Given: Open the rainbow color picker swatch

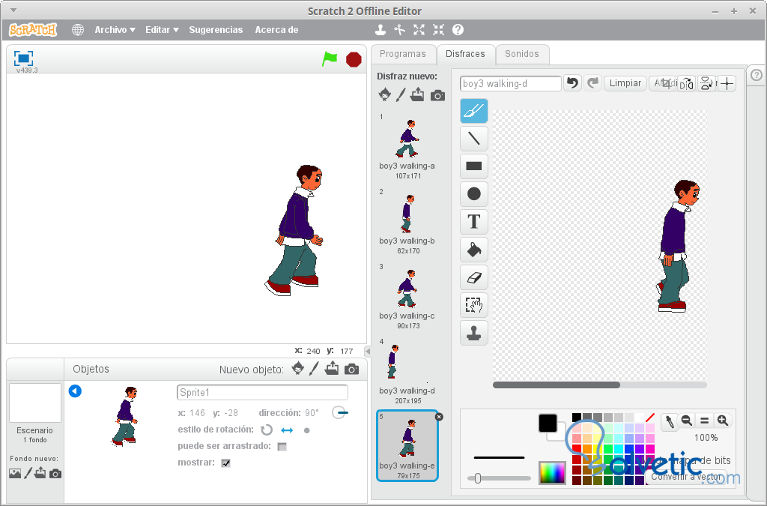Looking at the screenshot, I should [552, 473].
